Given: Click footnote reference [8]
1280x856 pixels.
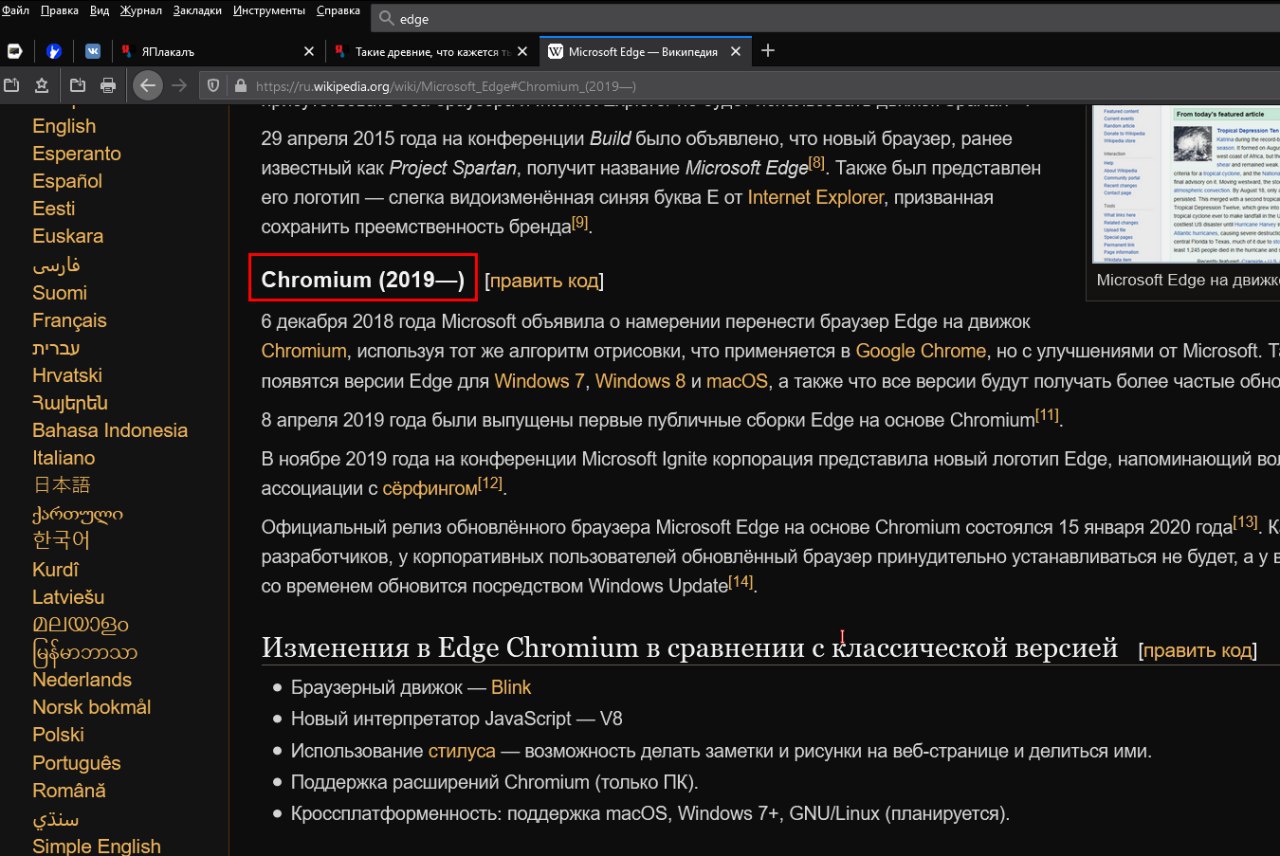Looking at the screenshot, I should pos(817,162).
